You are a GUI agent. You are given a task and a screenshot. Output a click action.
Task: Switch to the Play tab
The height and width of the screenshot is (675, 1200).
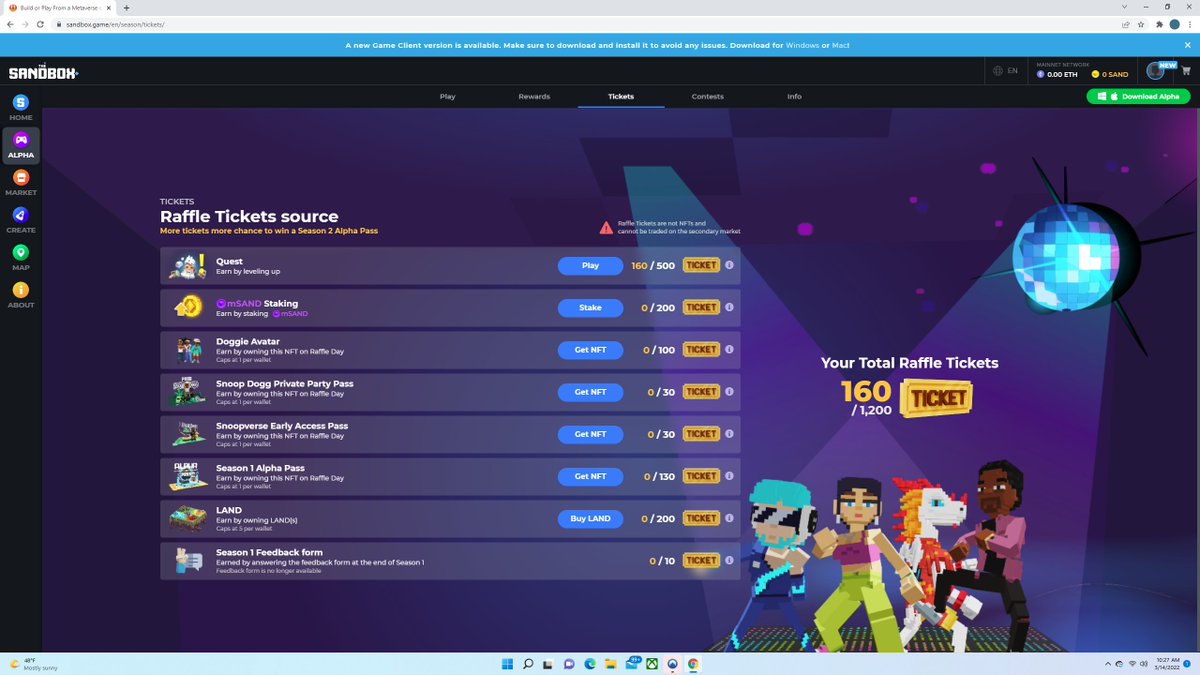pyautogui.click(x=447, y=96)
